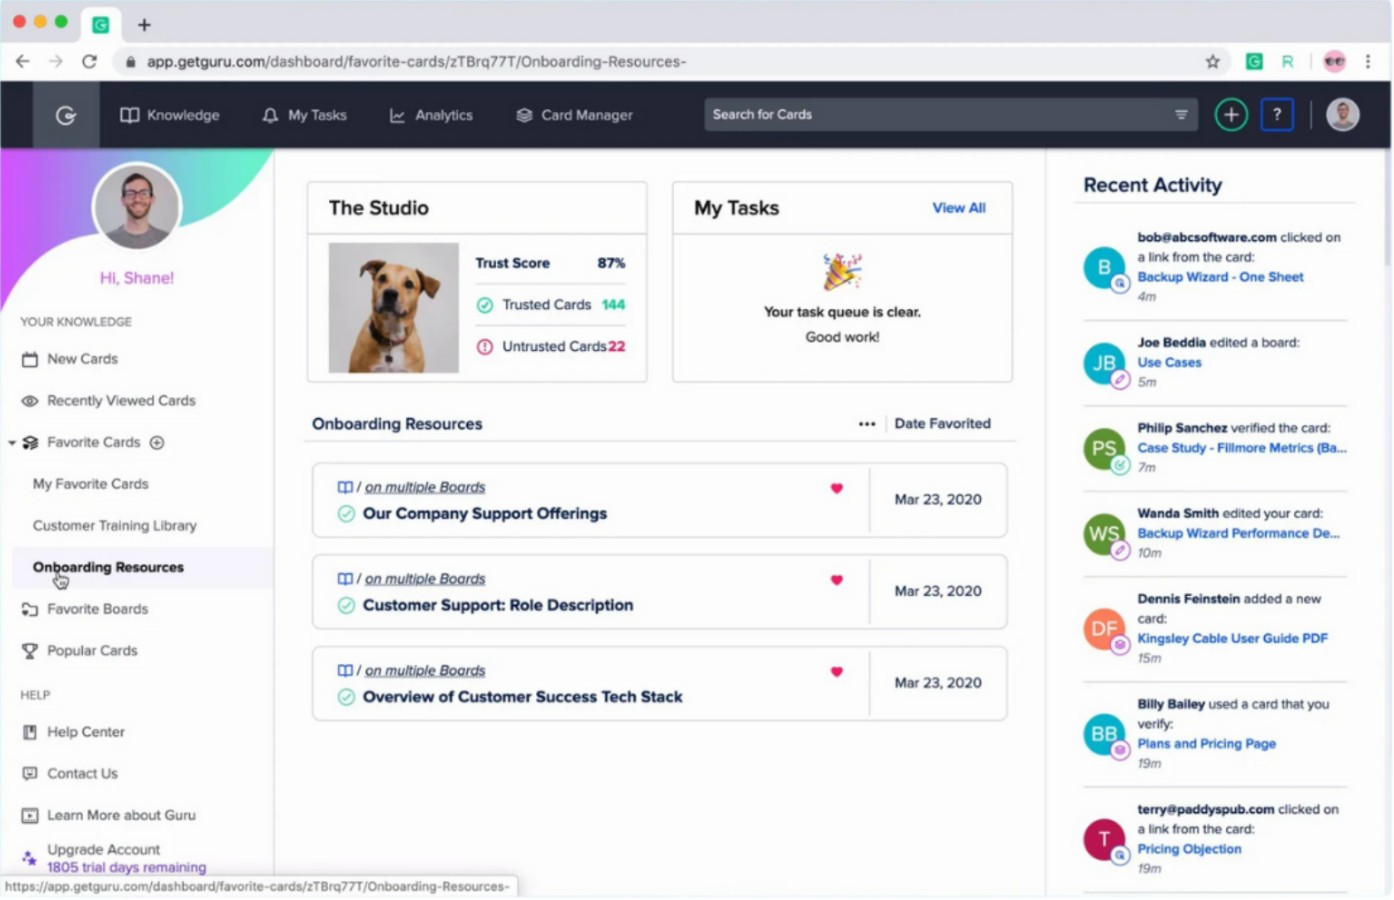Click View All in the My Tasks panel
This screenshot has height=900, width=1394.
[958, 208]
